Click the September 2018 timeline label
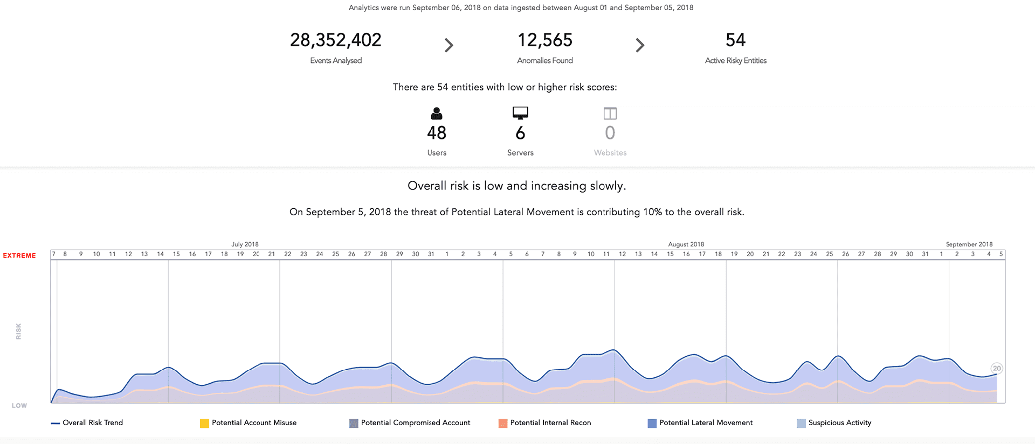The width and height of the screenshot is (1035, 444). (970, 244)
